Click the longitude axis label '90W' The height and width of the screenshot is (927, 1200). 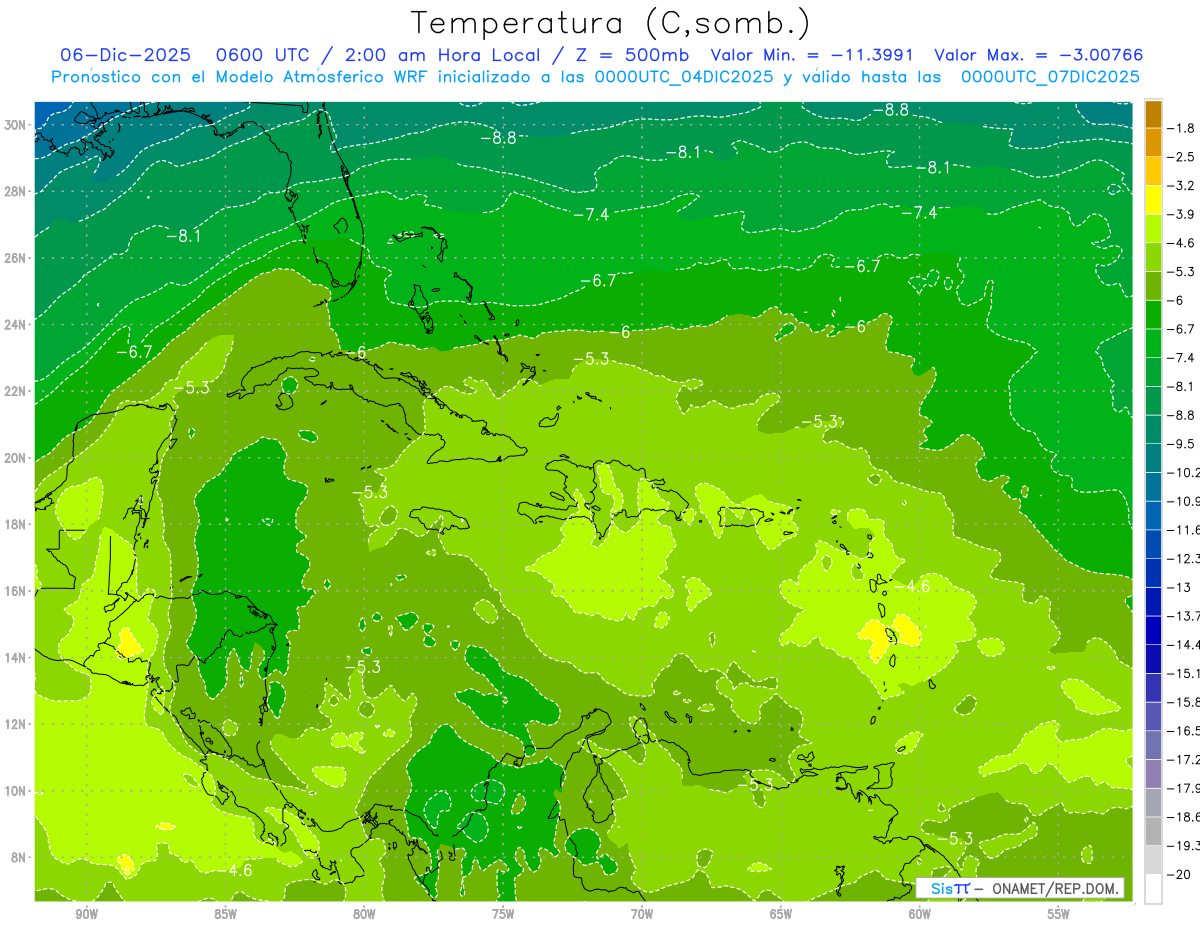pyautogui.click(x=86, y=914)
